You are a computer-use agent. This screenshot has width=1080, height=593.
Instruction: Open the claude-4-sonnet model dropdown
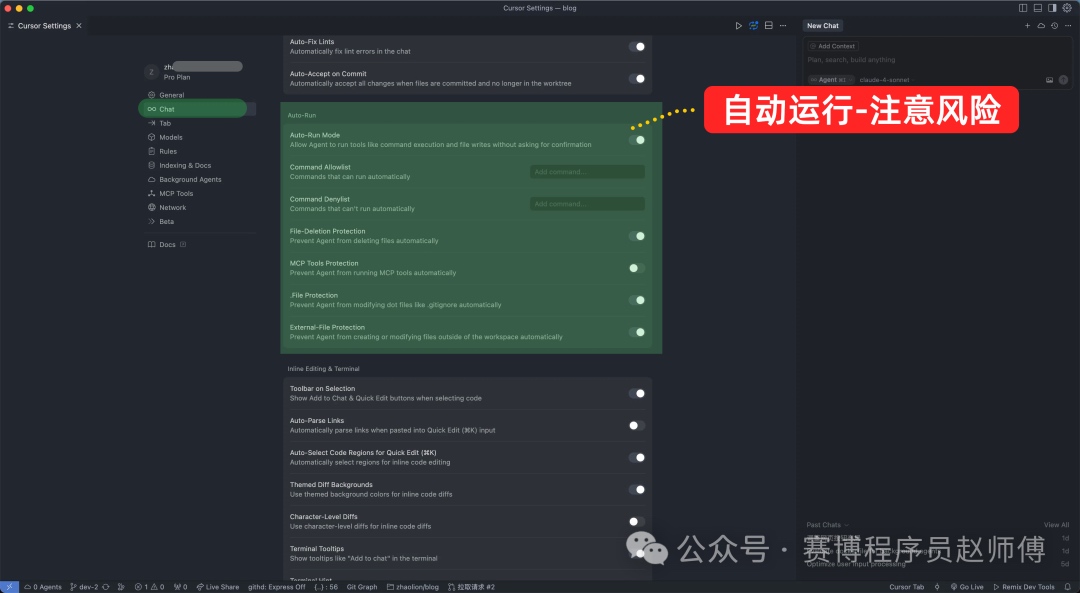pyautogui.click(x=886, y=80)
